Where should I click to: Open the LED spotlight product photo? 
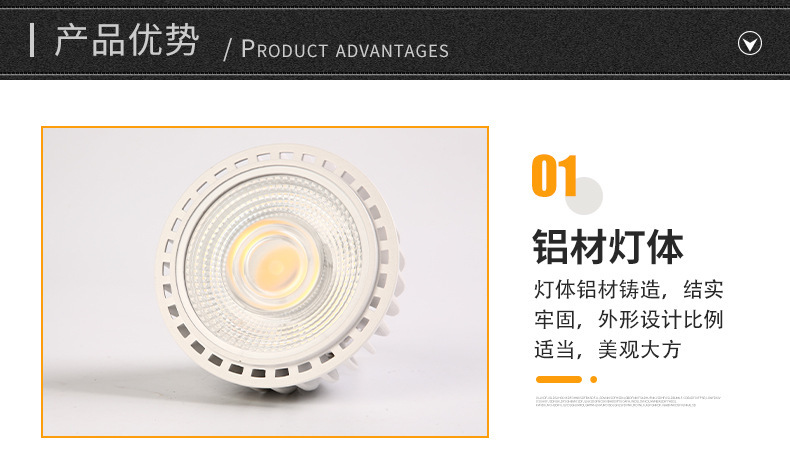tap(265, 282)
